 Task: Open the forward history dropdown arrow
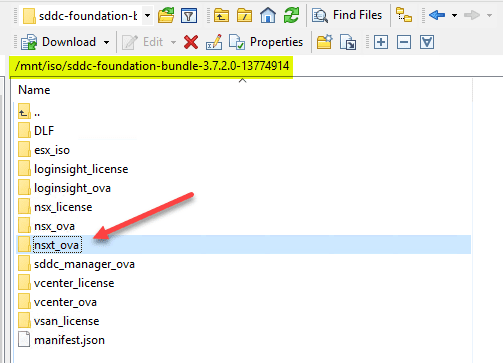click(x=489, y=15)
